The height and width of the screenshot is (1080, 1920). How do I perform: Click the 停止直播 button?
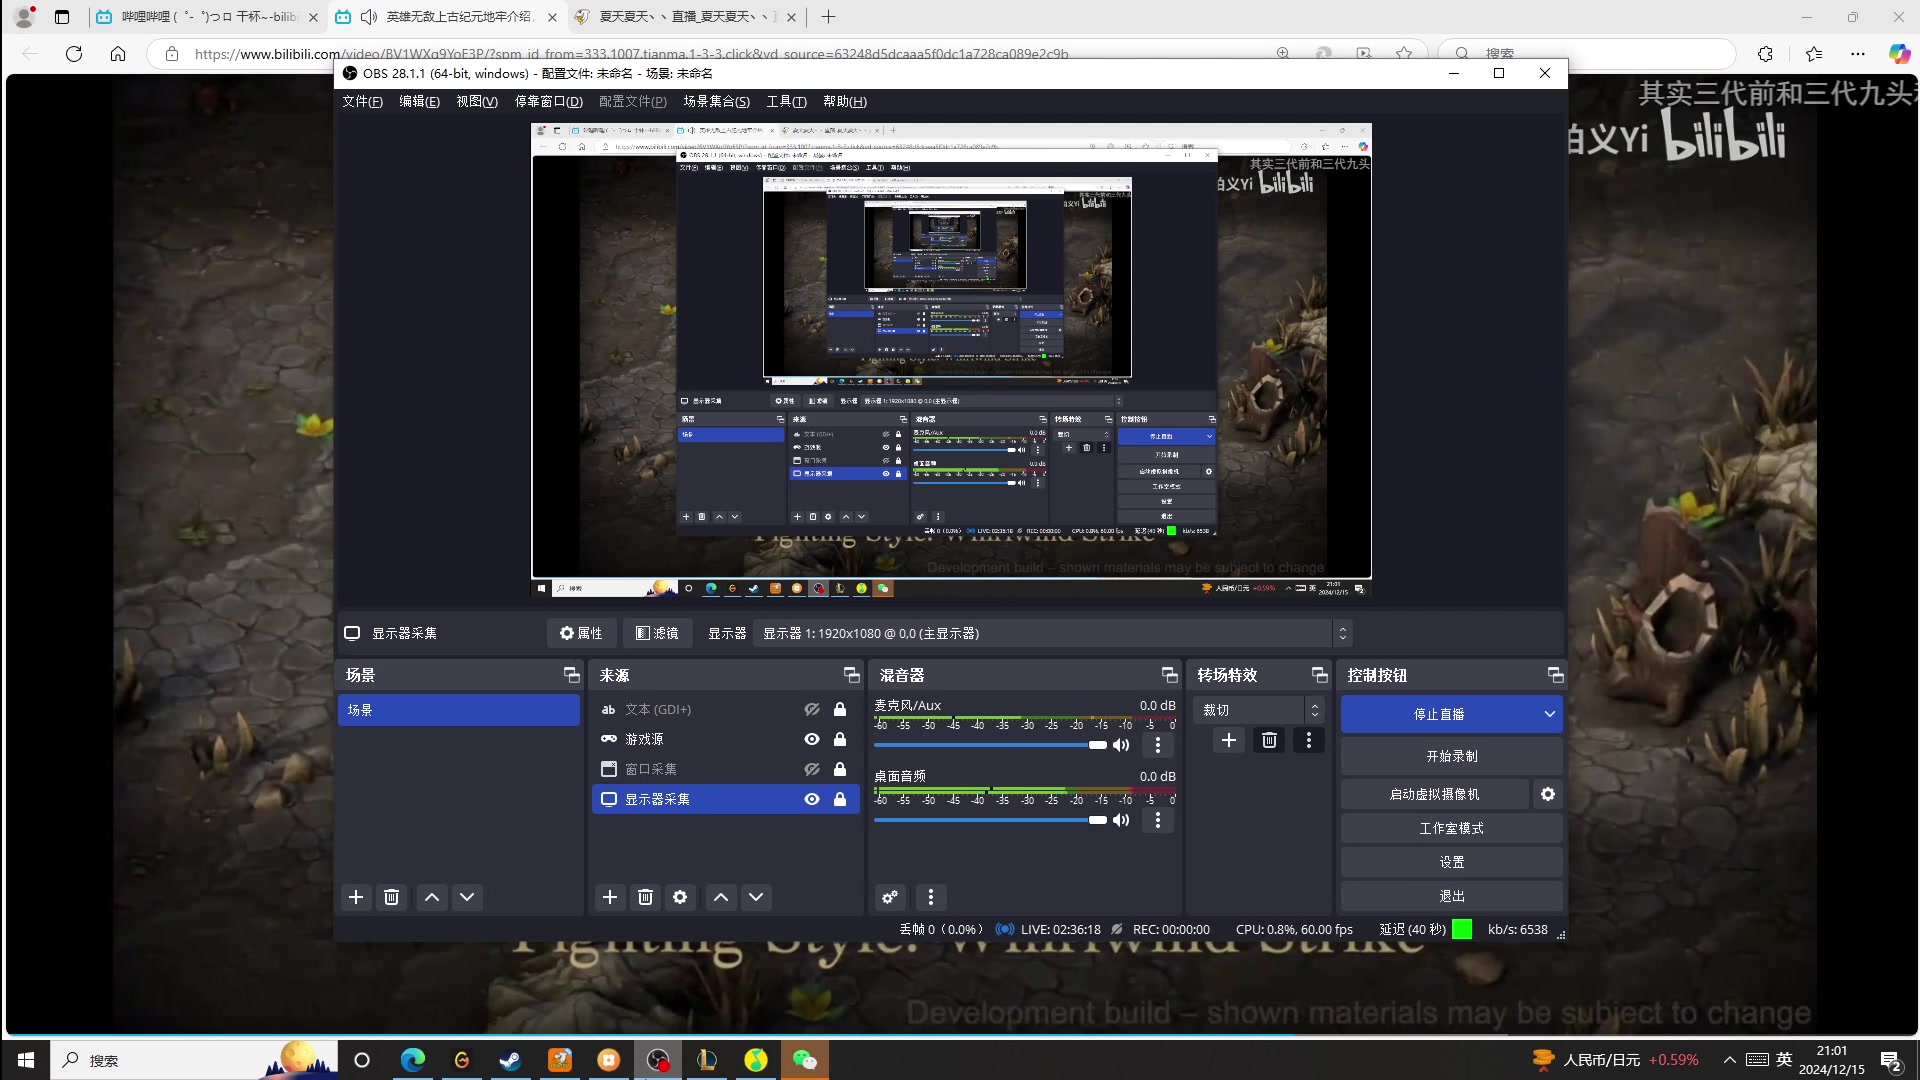pyautogui.click(x=1439, y=714)
